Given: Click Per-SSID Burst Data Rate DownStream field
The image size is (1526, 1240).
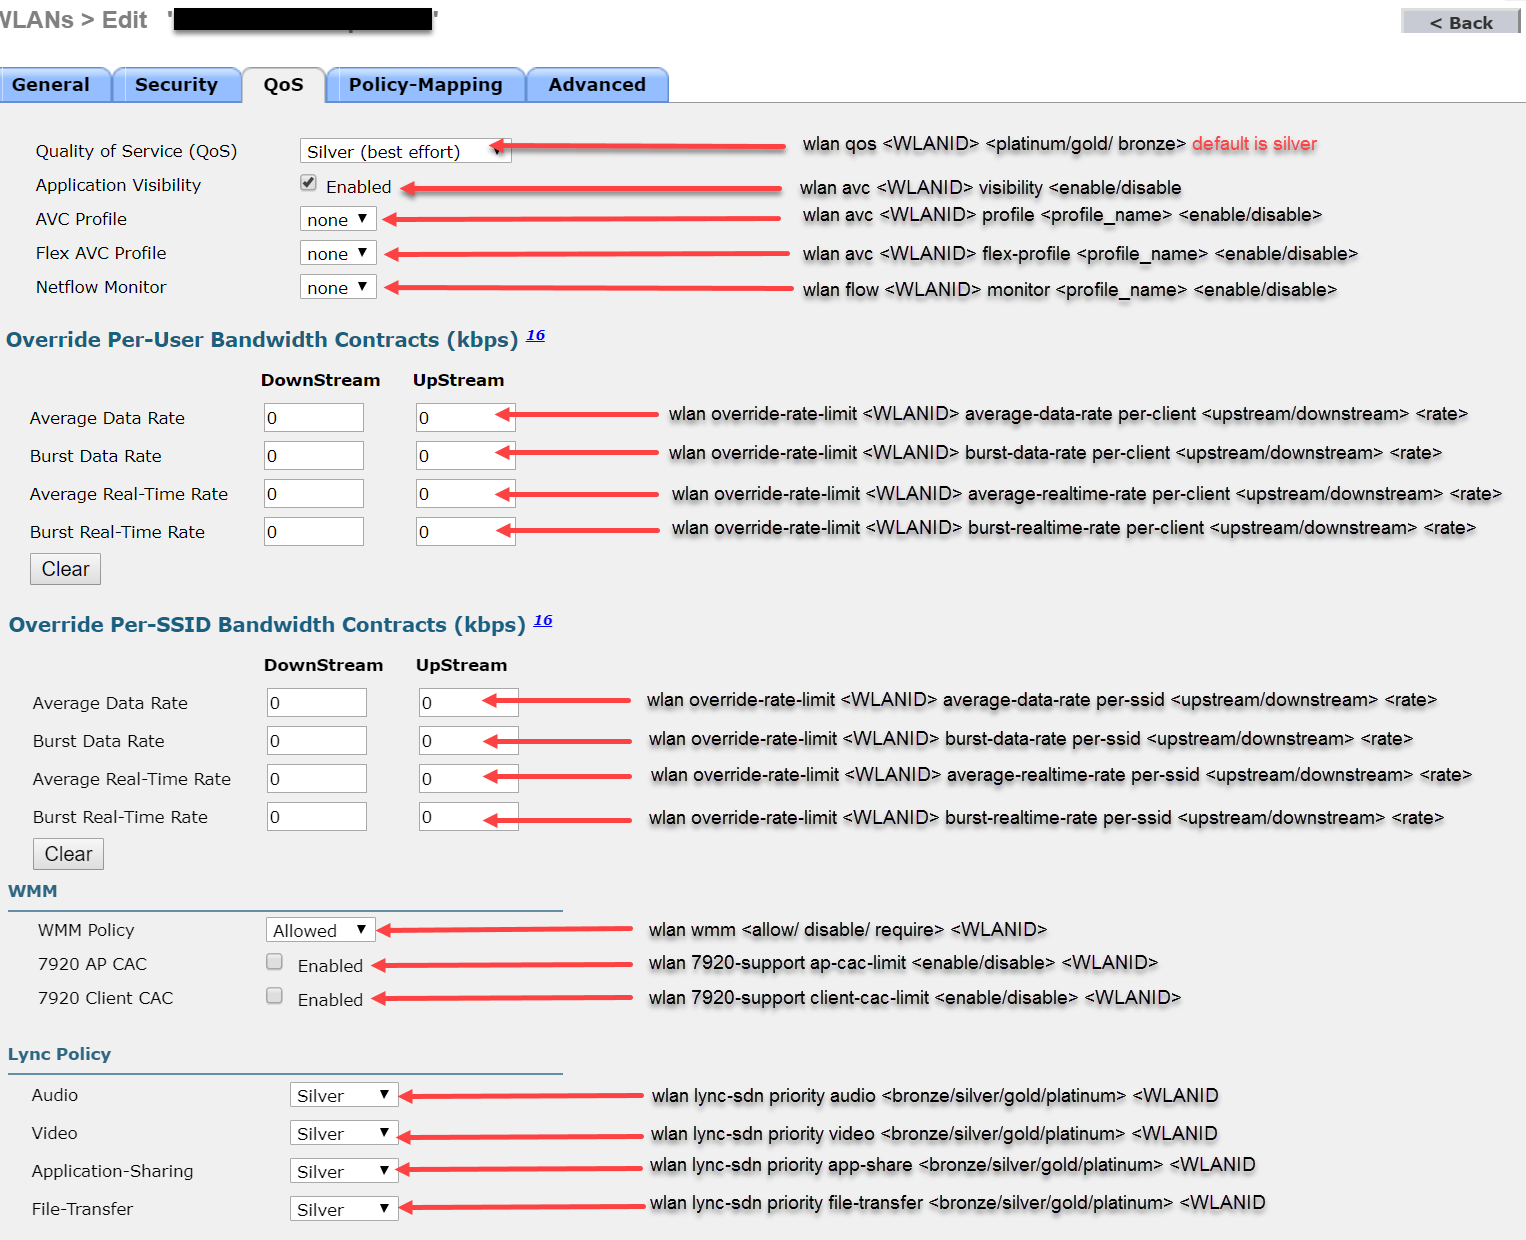Looking at the screenshot, I should [x=317, y=741].
